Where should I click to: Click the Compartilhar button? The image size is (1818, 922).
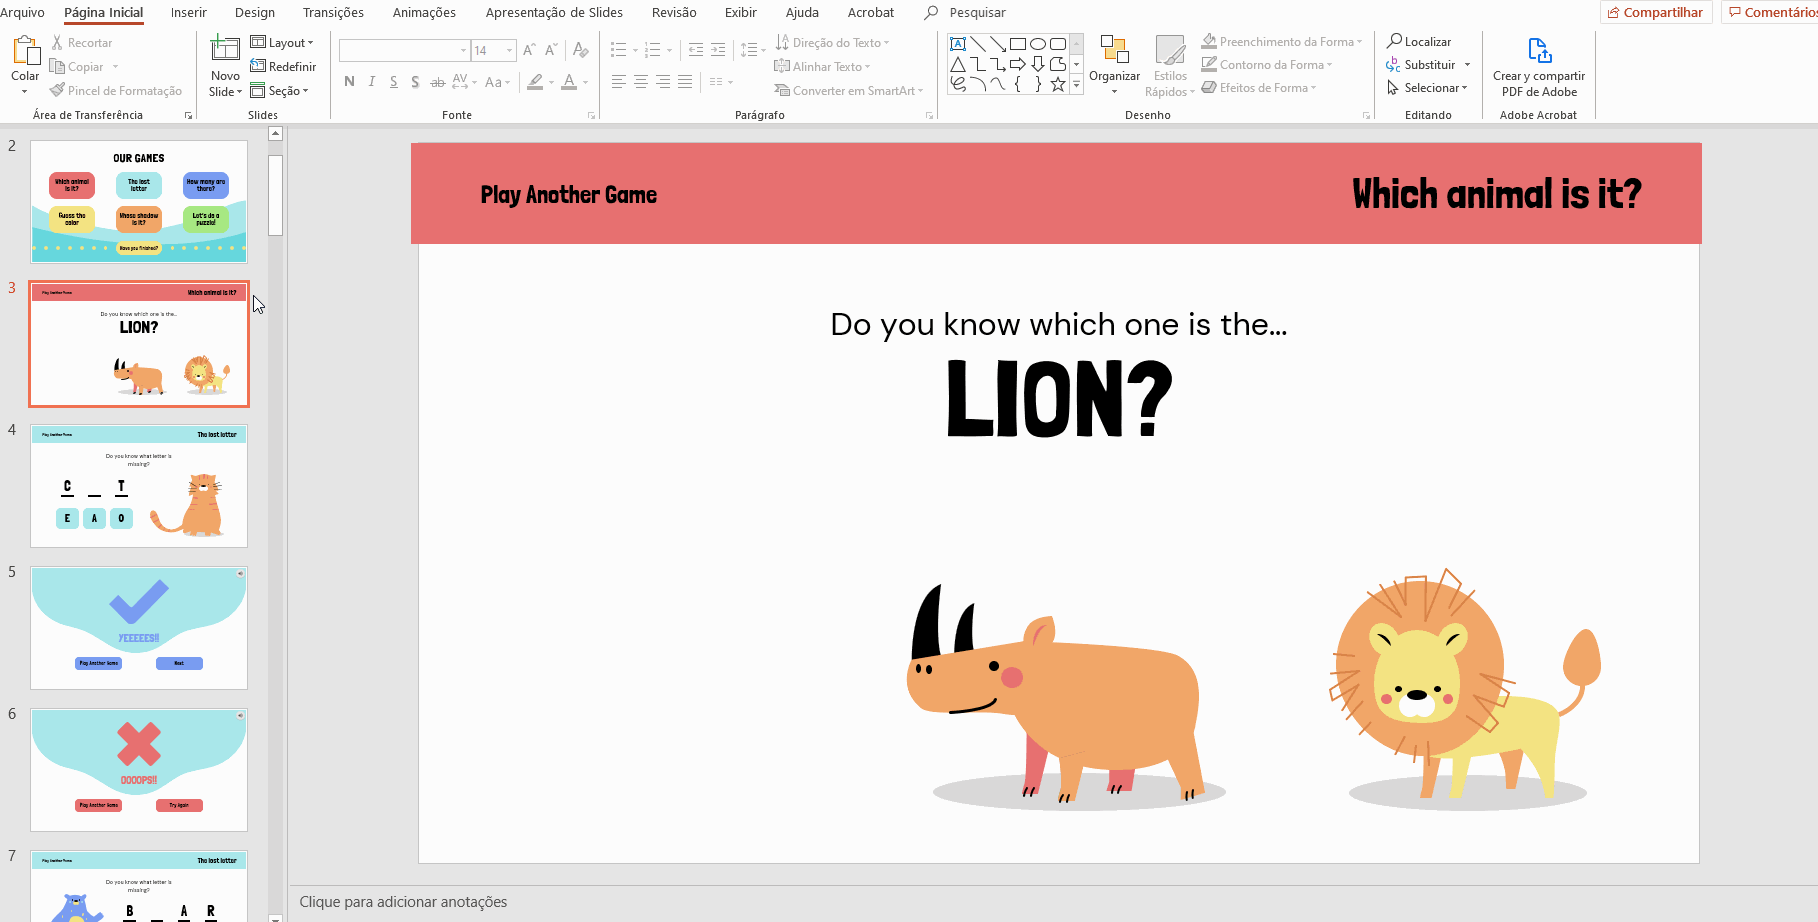coord(1656,12)
